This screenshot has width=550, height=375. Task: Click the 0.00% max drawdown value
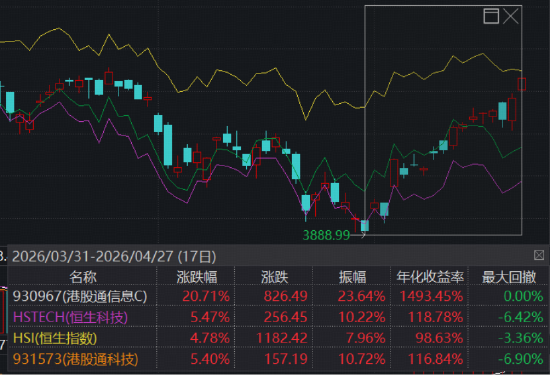[523, 296]
